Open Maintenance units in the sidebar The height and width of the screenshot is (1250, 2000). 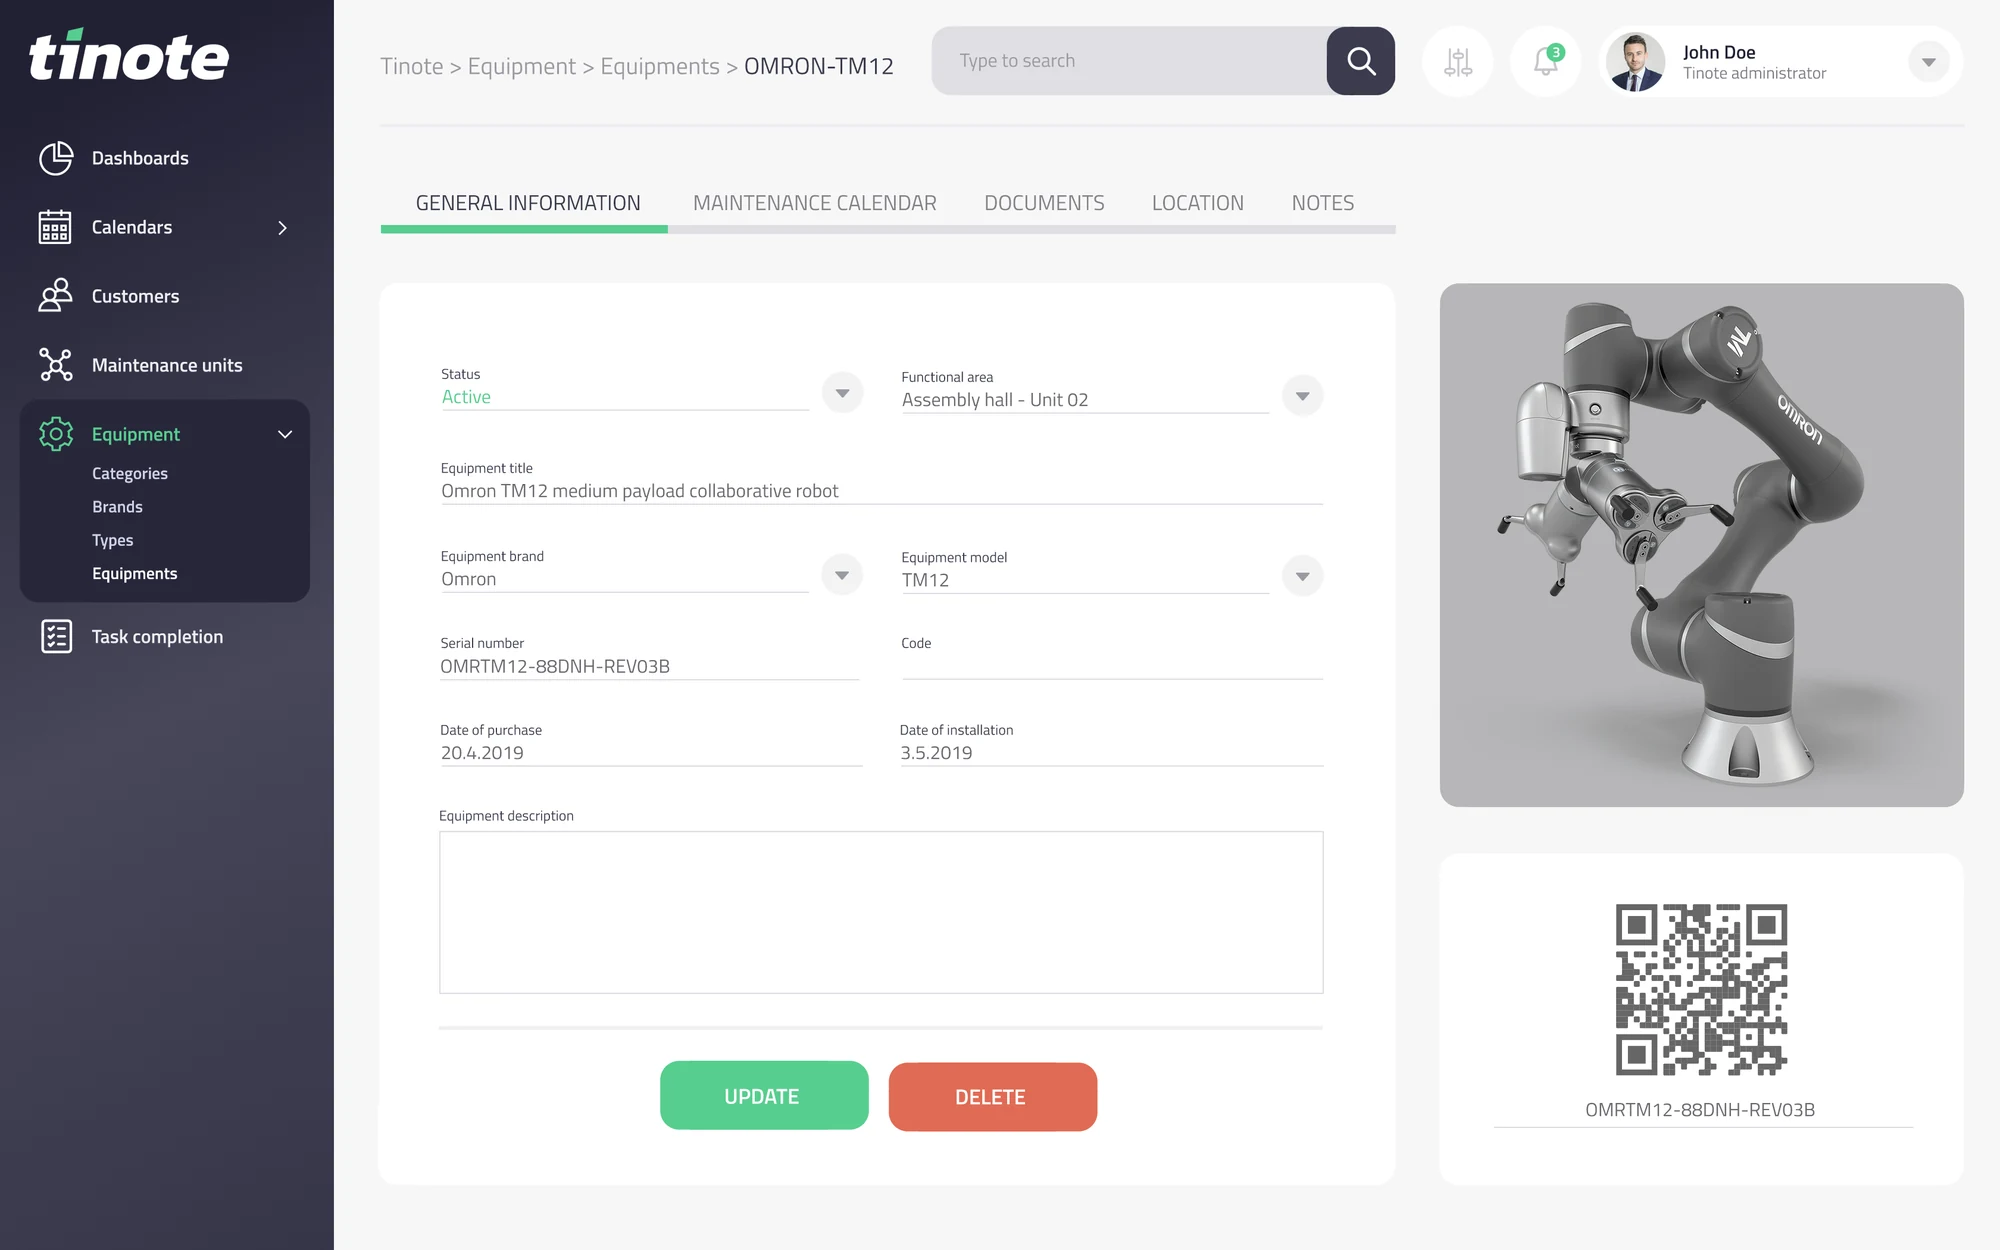[167, 365]
